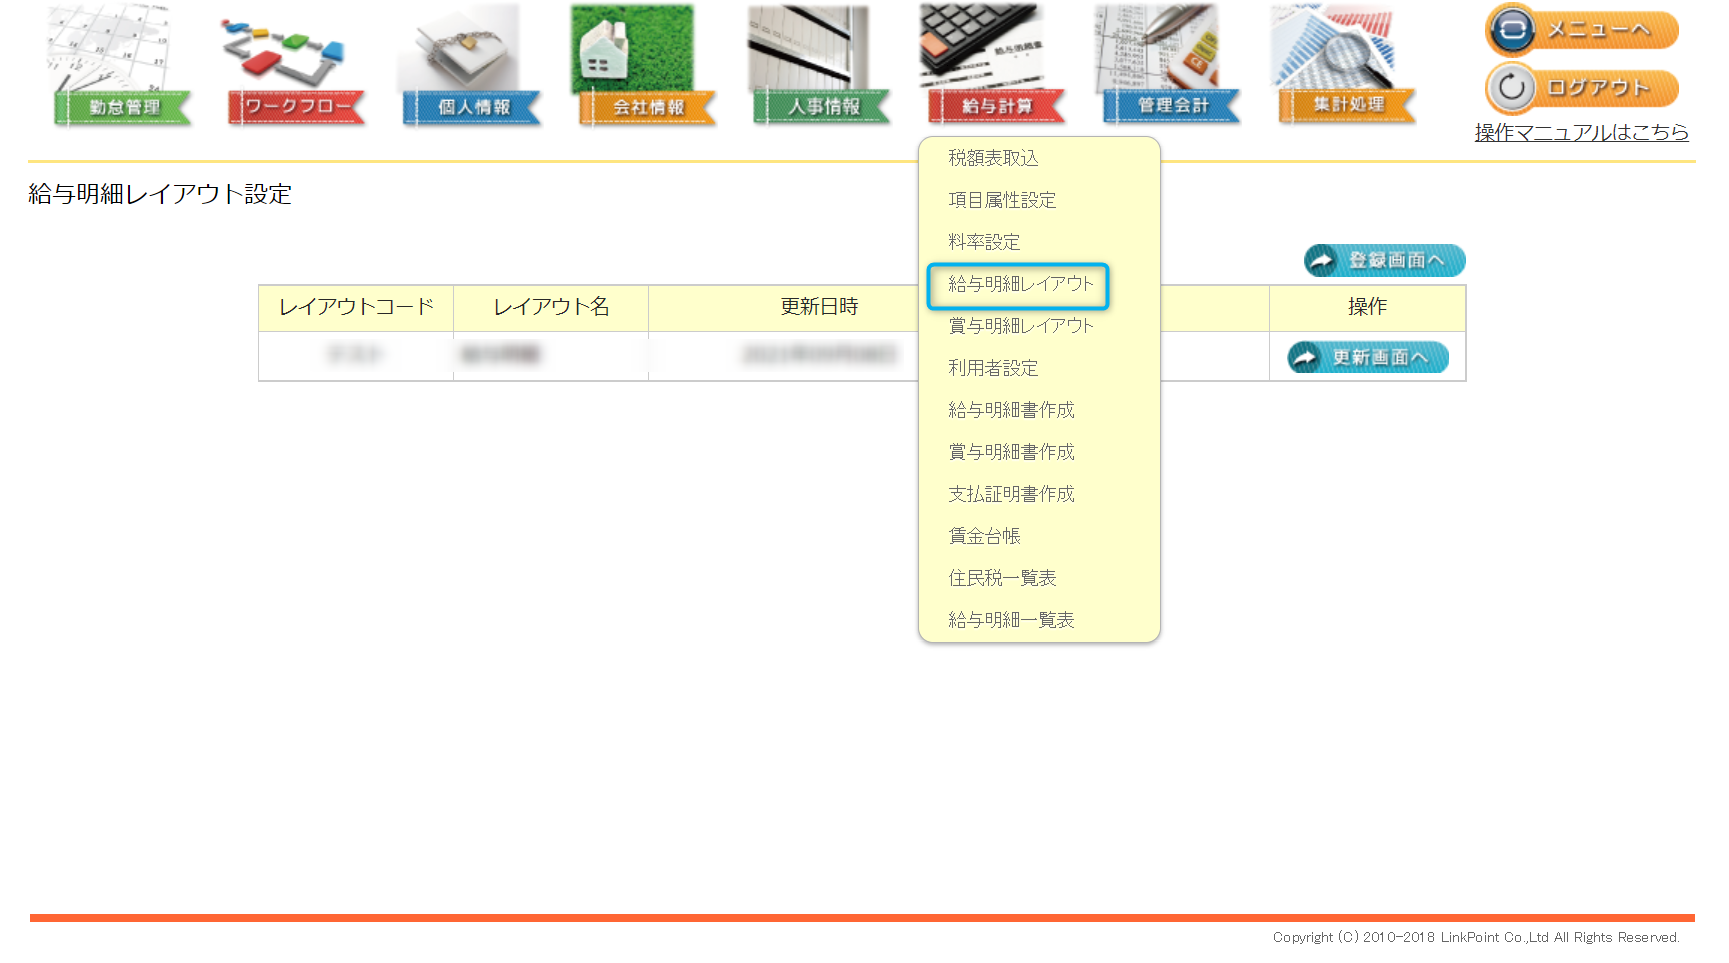
Task: Open 賞与明細レイアウト menu item
Action: pyautogui.click(x=1020, y=326)
